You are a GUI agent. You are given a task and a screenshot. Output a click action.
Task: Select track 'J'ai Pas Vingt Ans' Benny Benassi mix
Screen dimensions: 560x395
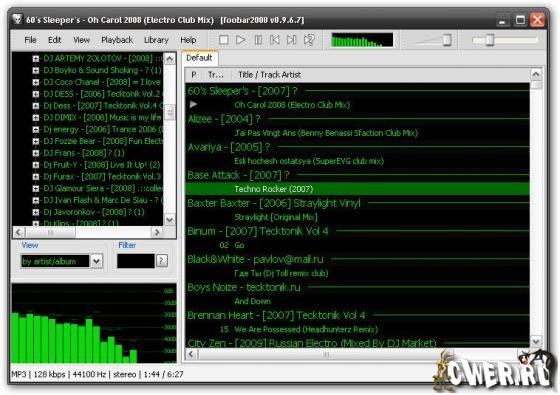coord(357,133)
